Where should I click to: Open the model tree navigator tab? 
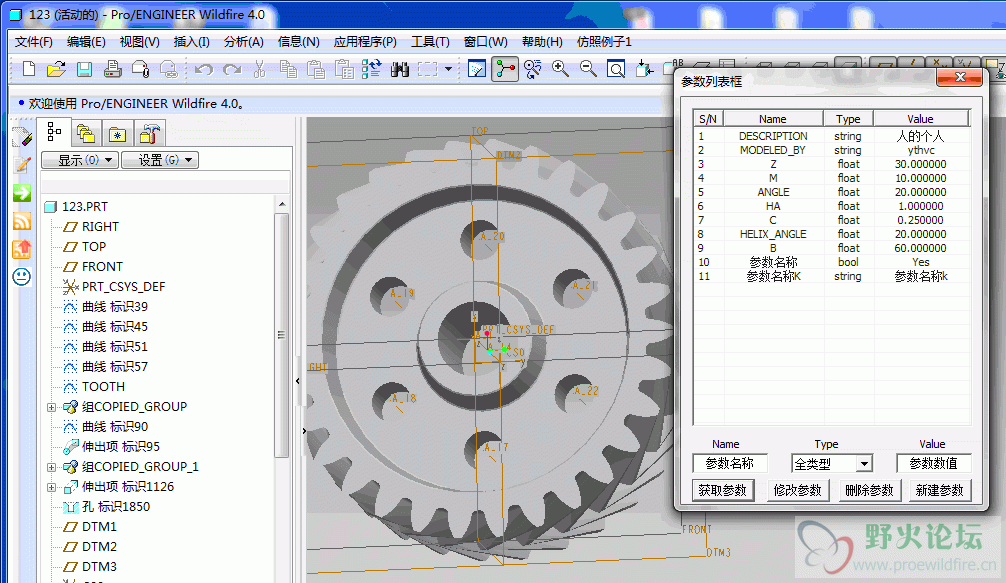point(54,133)
